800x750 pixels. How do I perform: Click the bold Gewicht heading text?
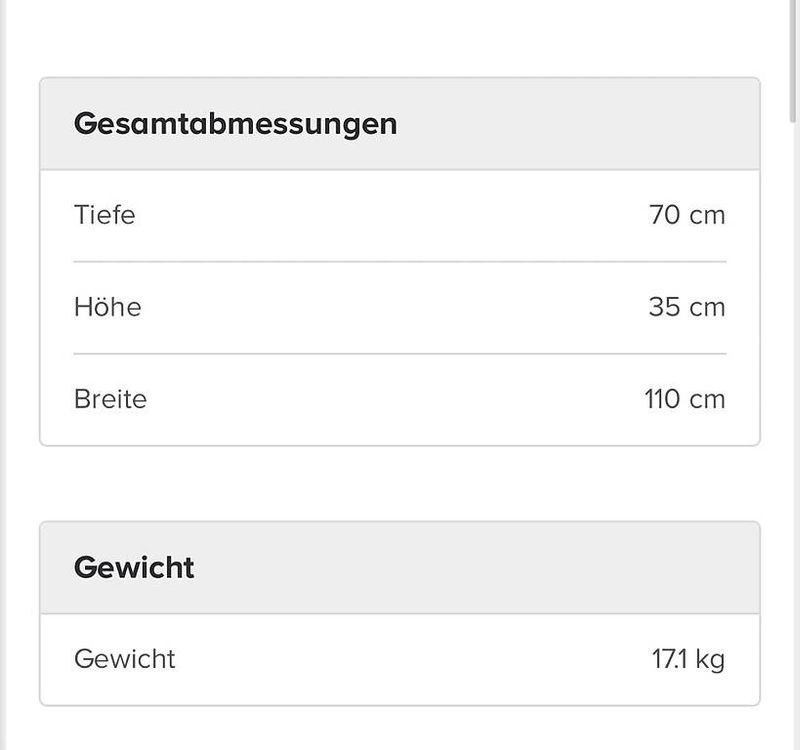[x=134, y=567]
